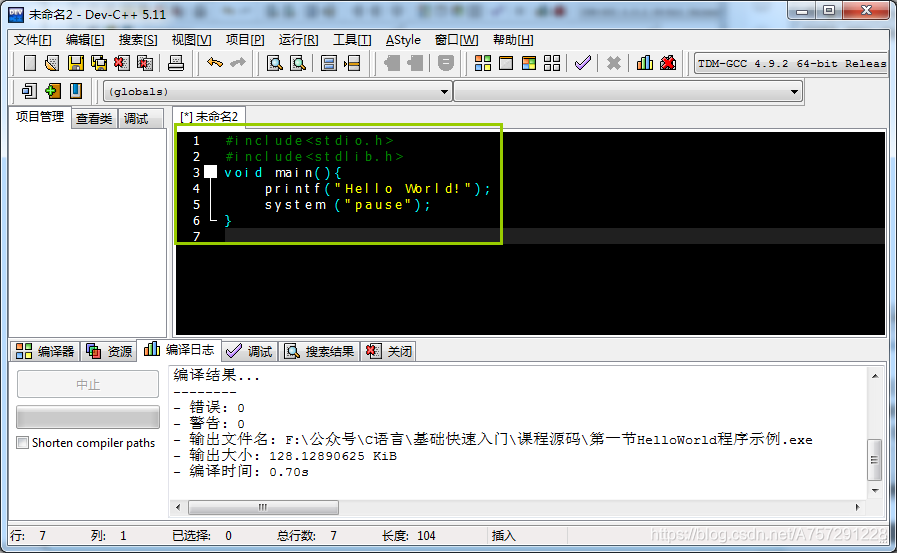The image size is (897, 553).
Task: Undo the last edit
Action: [x=215, y=62]
